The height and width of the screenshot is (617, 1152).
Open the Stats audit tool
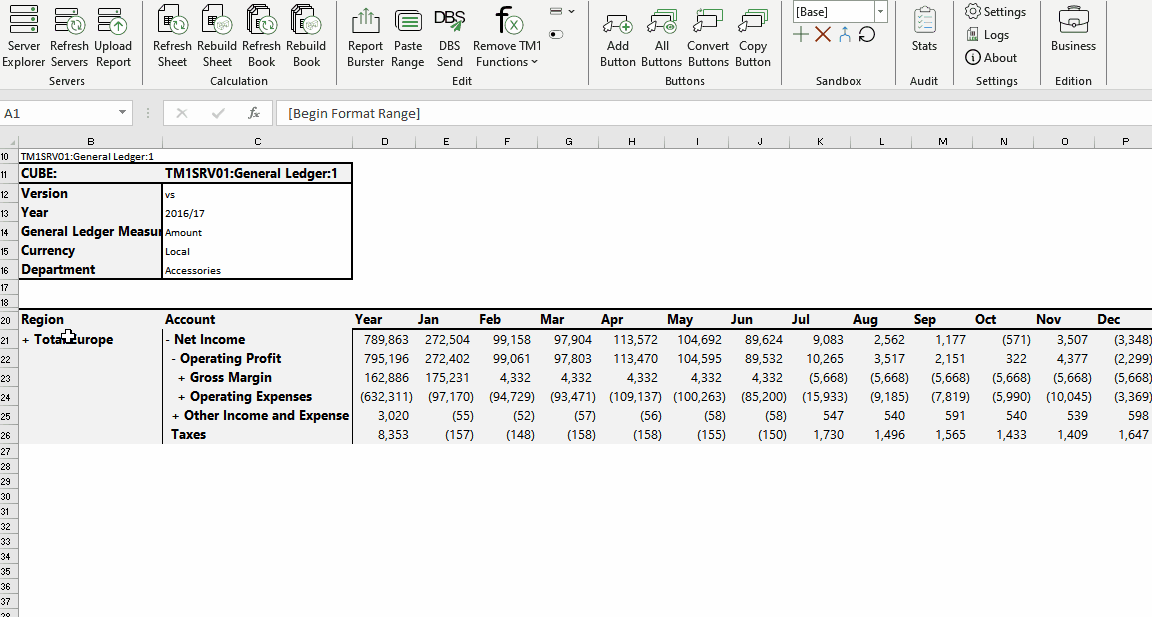(924, 30)
